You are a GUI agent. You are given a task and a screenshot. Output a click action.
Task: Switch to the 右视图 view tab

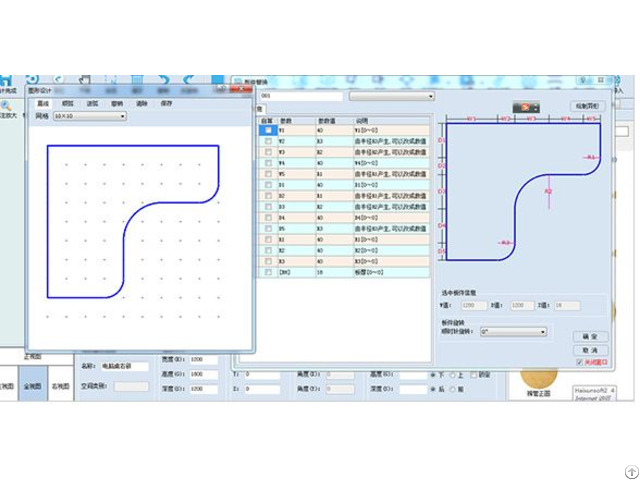click(60, 385)
